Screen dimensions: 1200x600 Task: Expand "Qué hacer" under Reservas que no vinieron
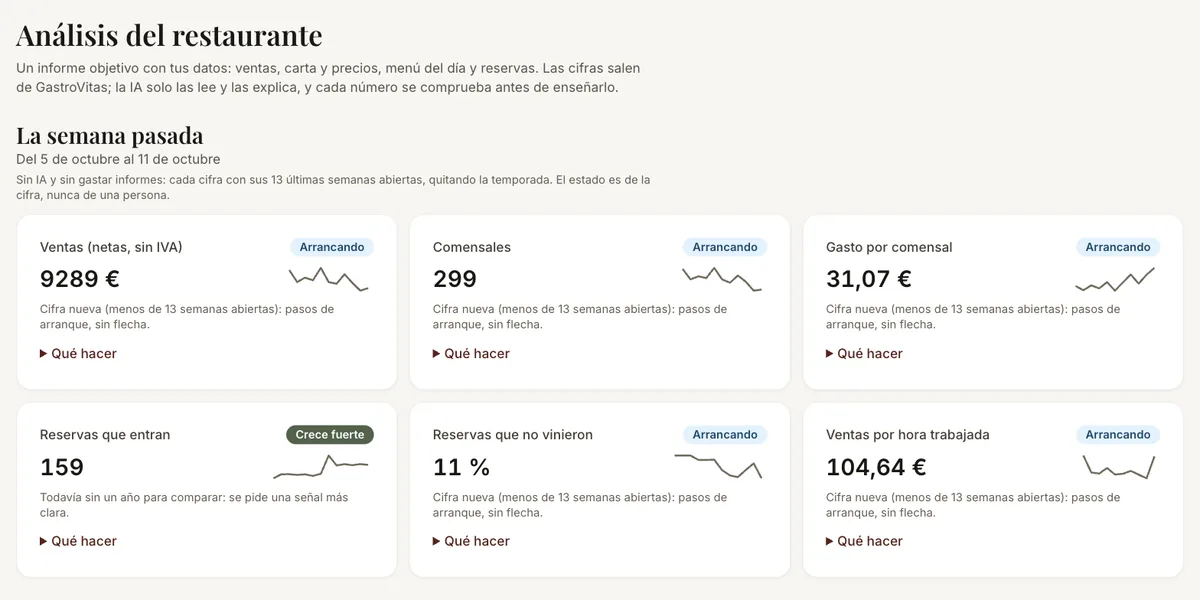[x=471, y=541]
